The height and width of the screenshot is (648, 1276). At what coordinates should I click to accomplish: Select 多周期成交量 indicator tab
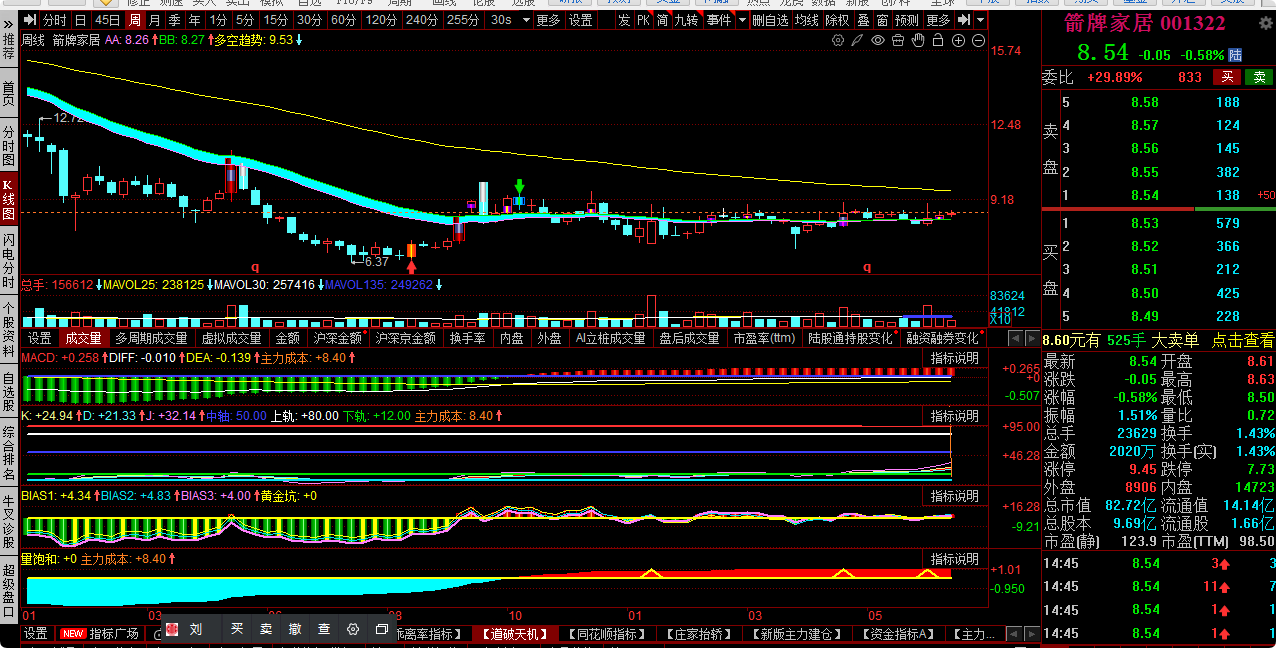tap(151, 338)
